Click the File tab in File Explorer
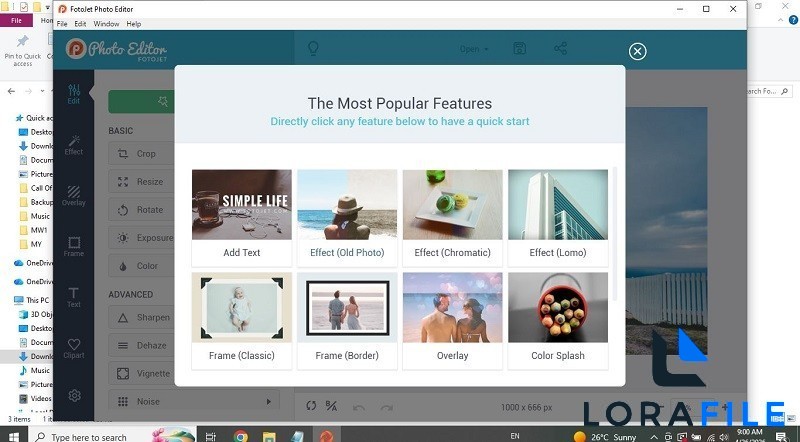800x442 pixels. click(x=16, y=20)
